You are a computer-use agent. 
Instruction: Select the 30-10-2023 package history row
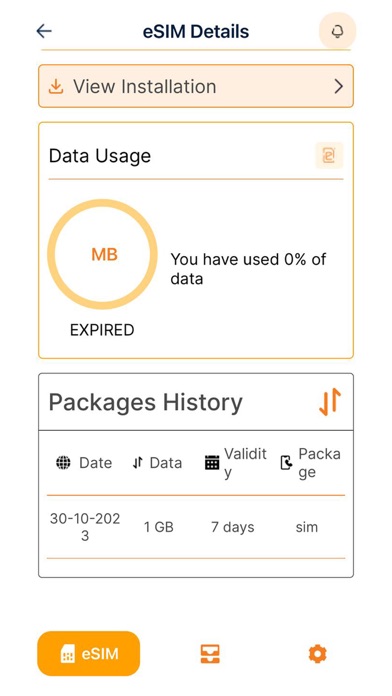click(196, 527)
